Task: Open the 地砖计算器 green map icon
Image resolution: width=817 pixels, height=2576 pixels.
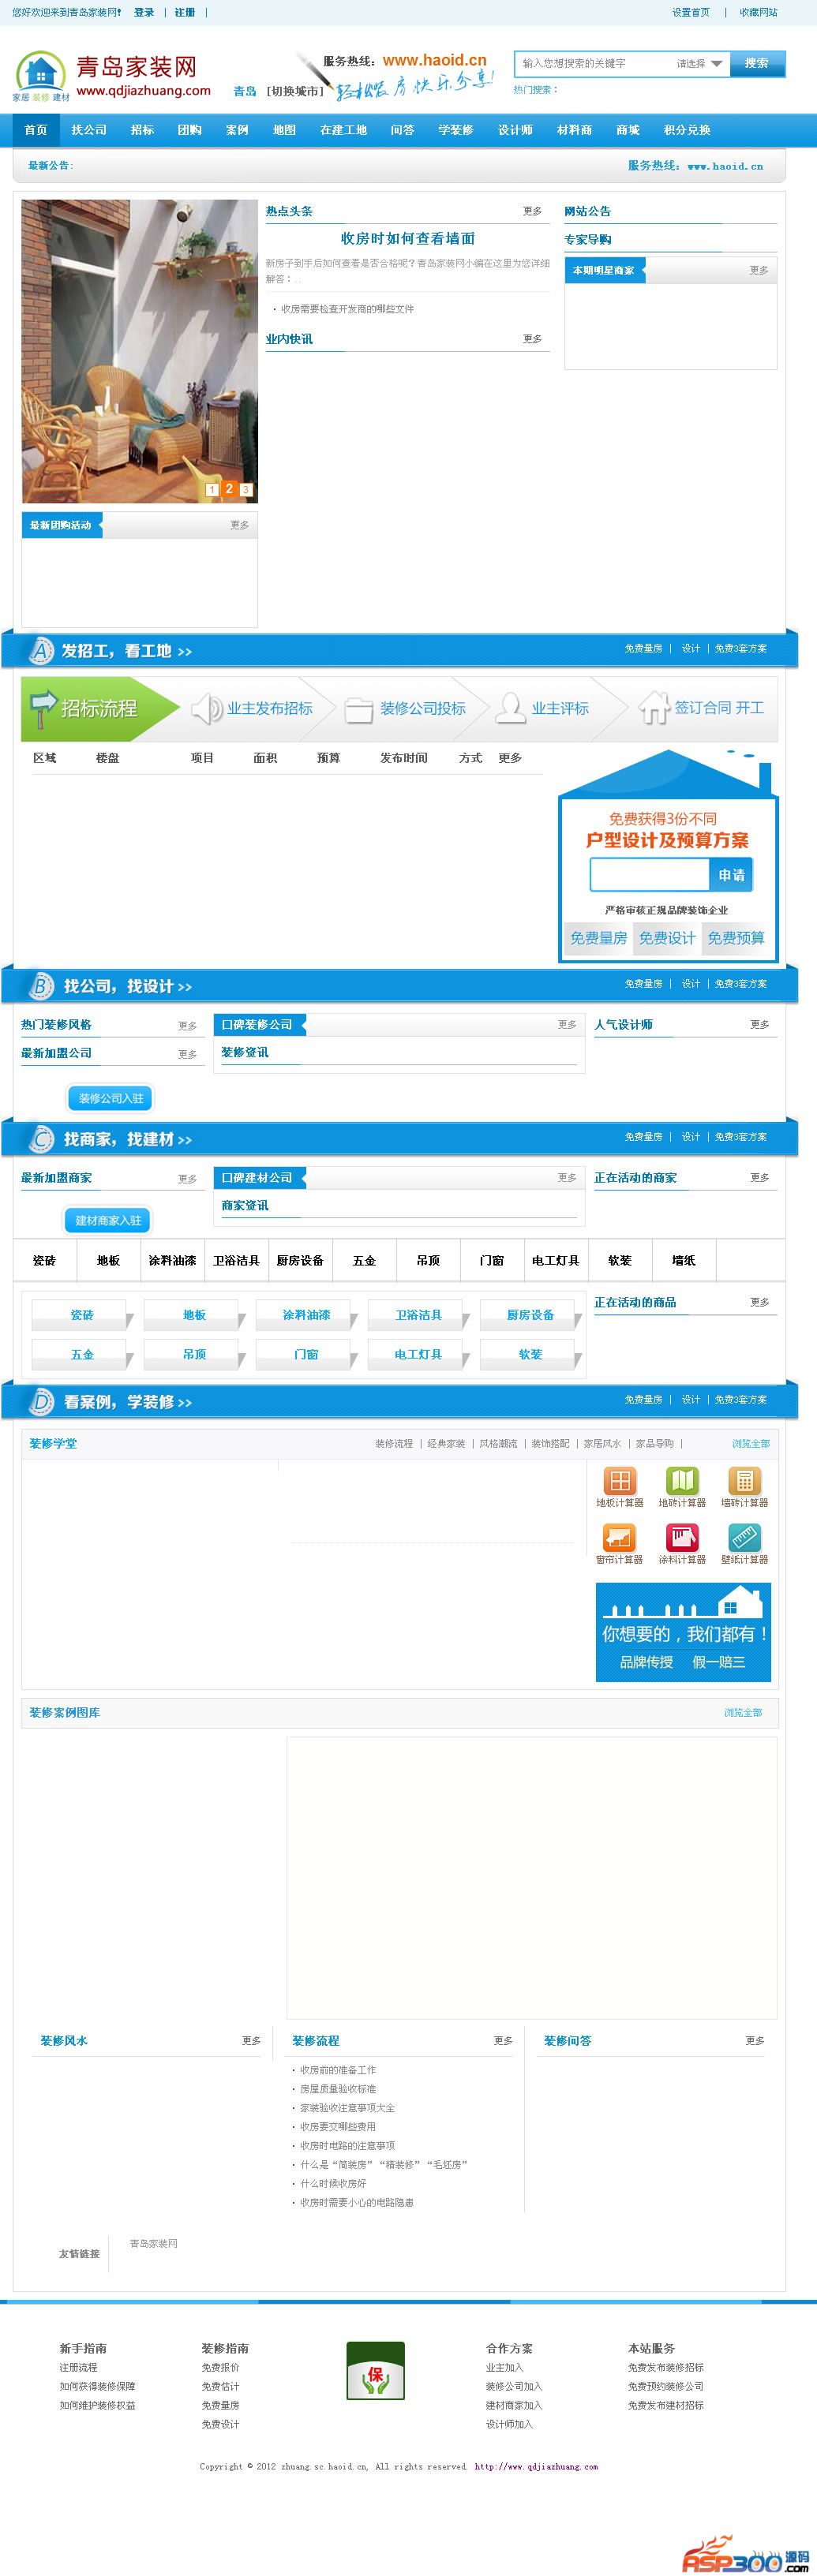Action: [682, 1480]
